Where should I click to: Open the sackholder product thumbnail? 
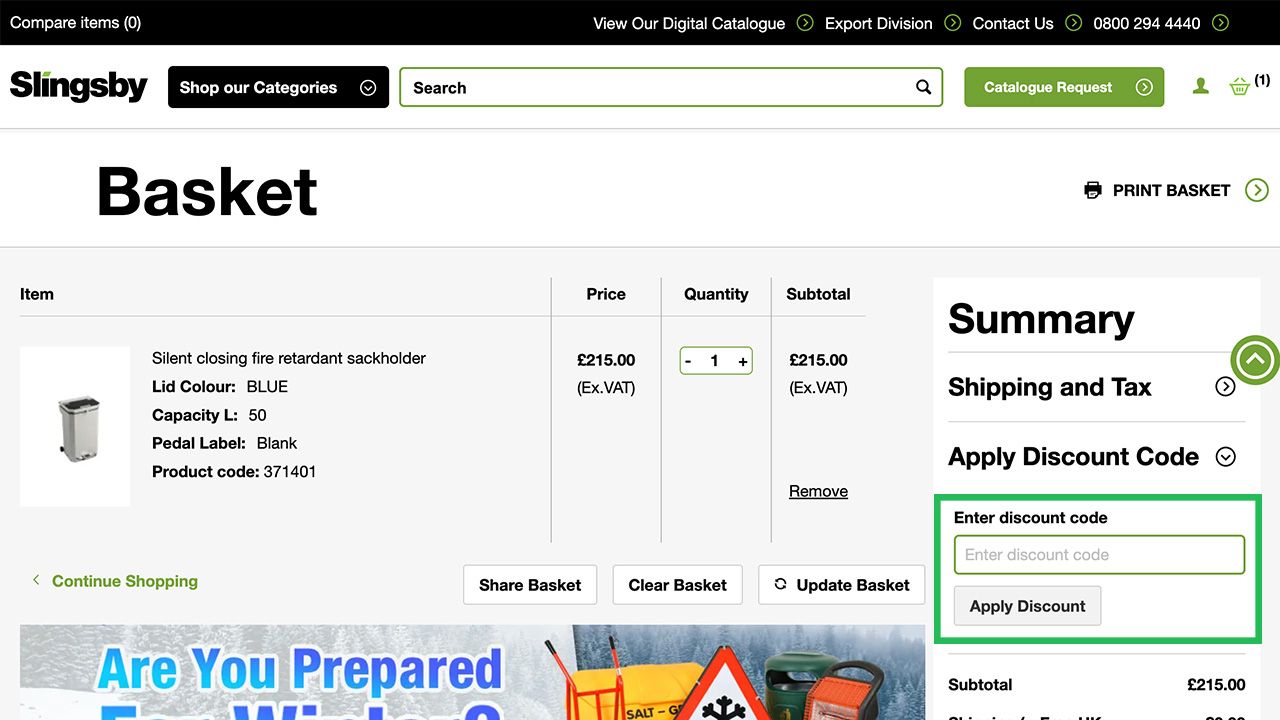pyautogui.click(x=75, y=427)
